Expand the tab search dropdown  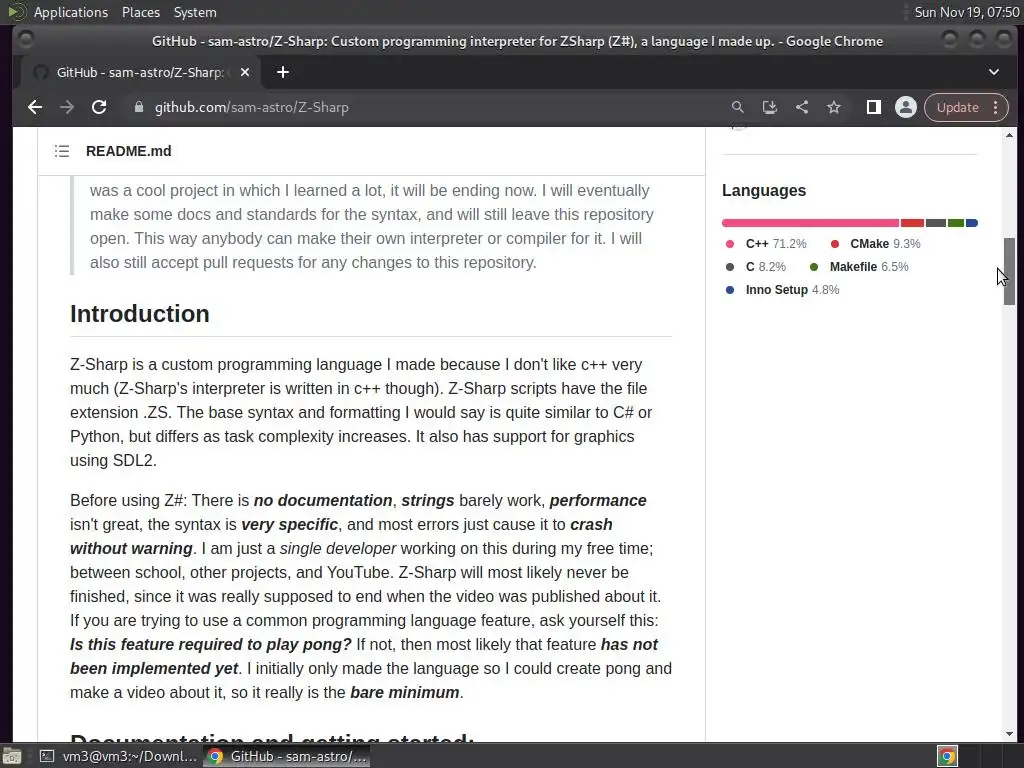pyautogui.click(x=993, y=72)
